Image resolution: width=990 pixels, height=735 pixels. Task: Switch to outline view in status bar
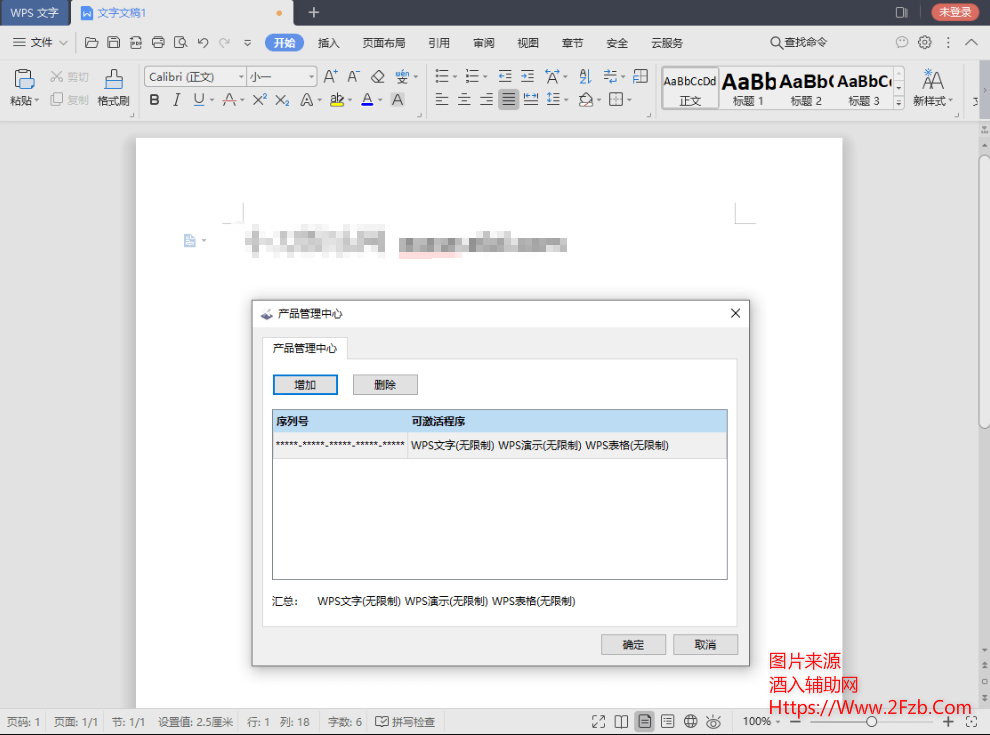pyautogui.click(x=667, y=721)
